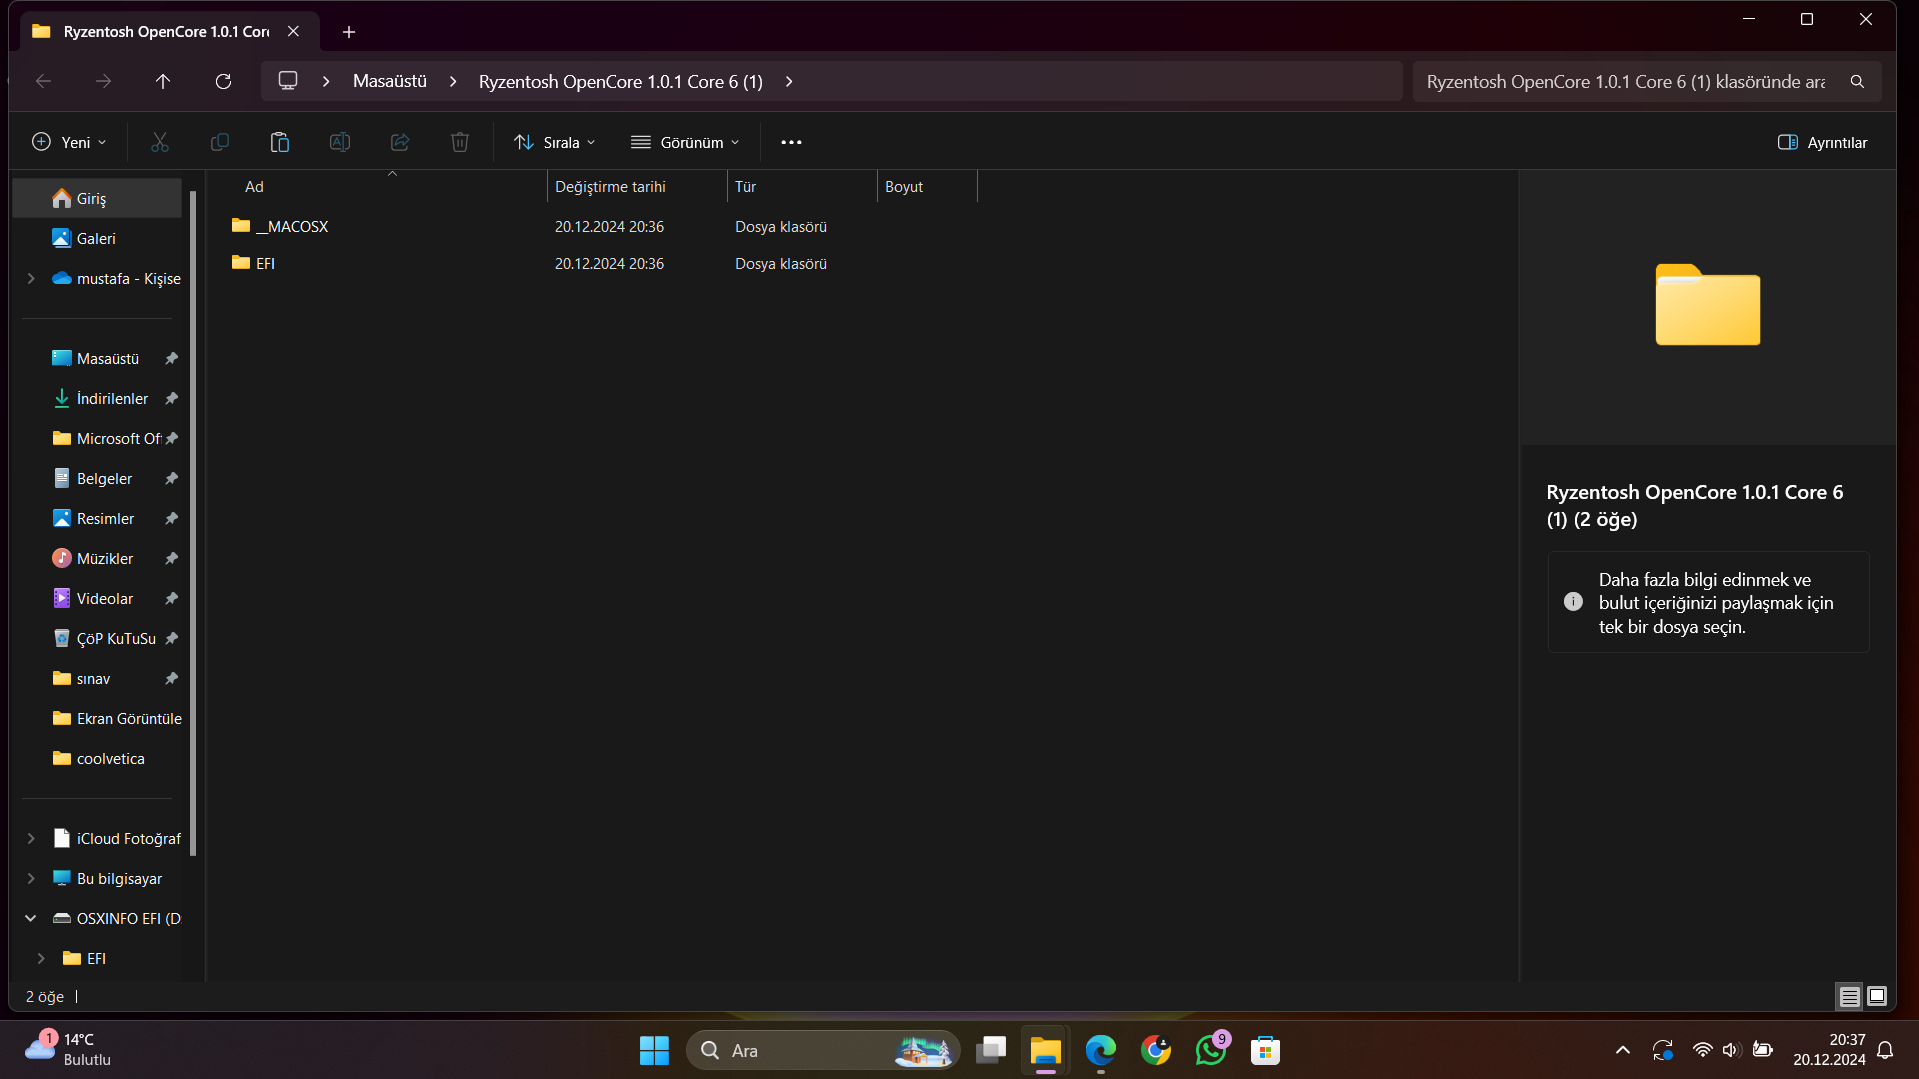Screen dimensions: 1919x1079
Task: Switch to large thumbnails view in status bar
Action: [1877, 996]
